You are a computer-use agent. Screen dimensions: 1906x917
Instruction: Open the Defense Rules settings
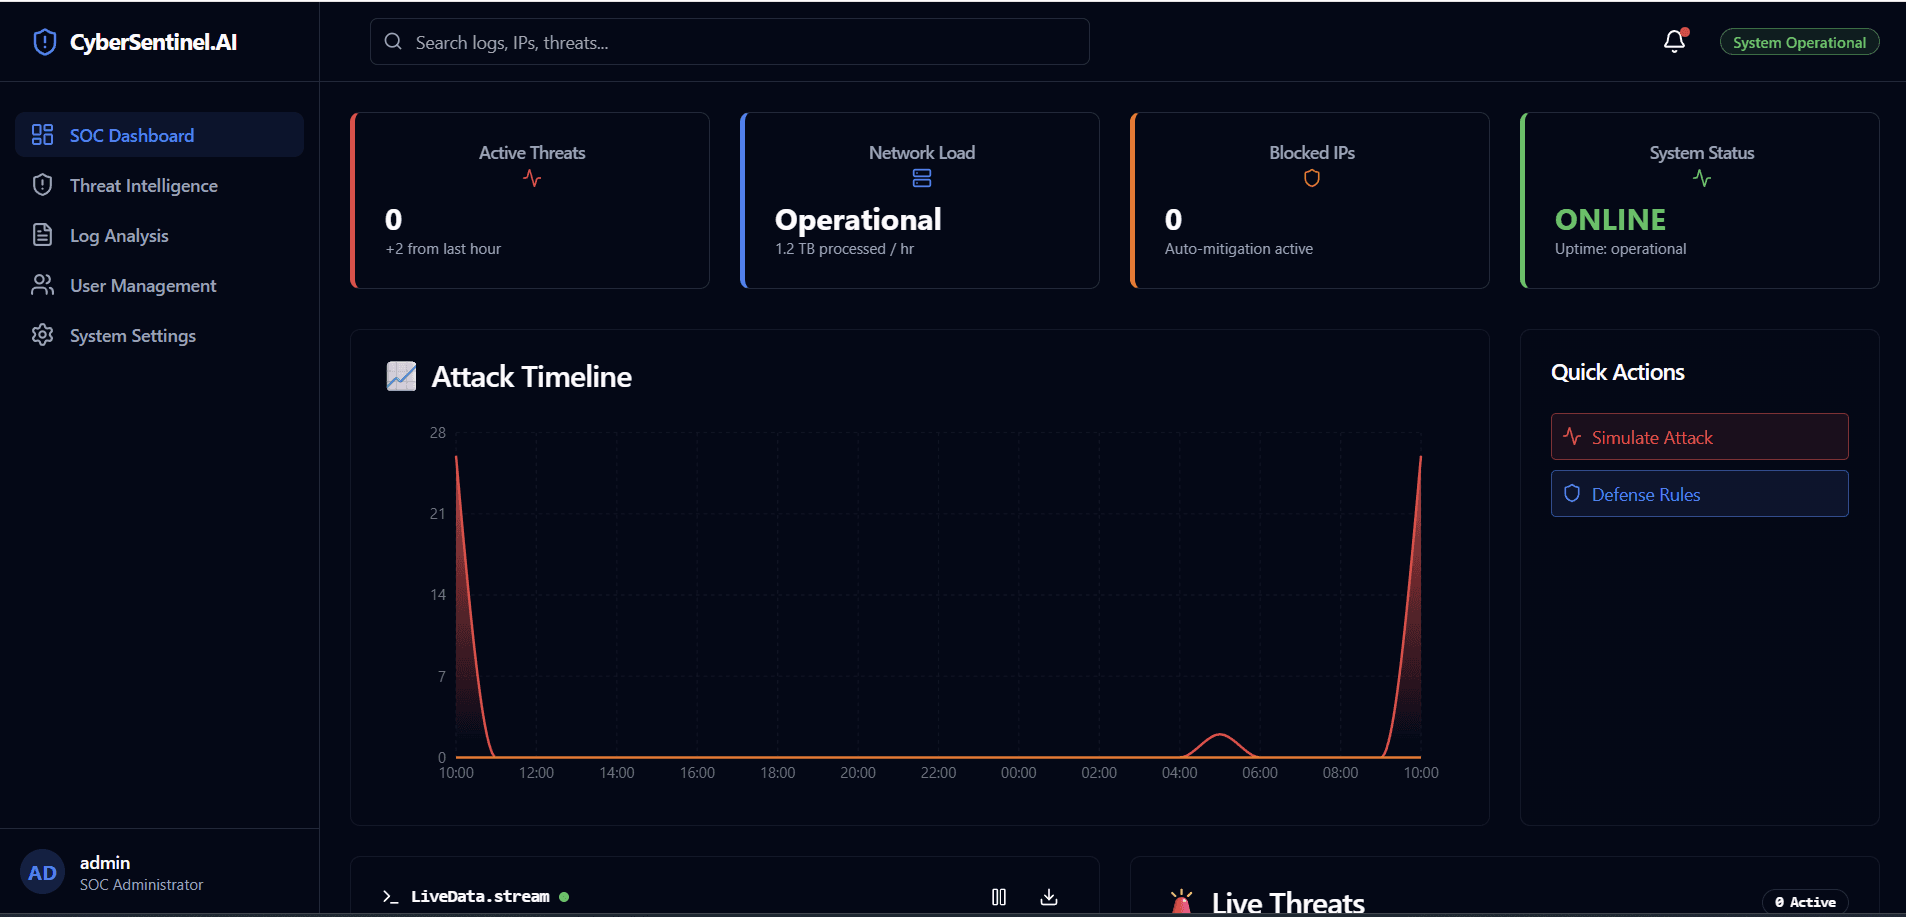[1698, 493]
